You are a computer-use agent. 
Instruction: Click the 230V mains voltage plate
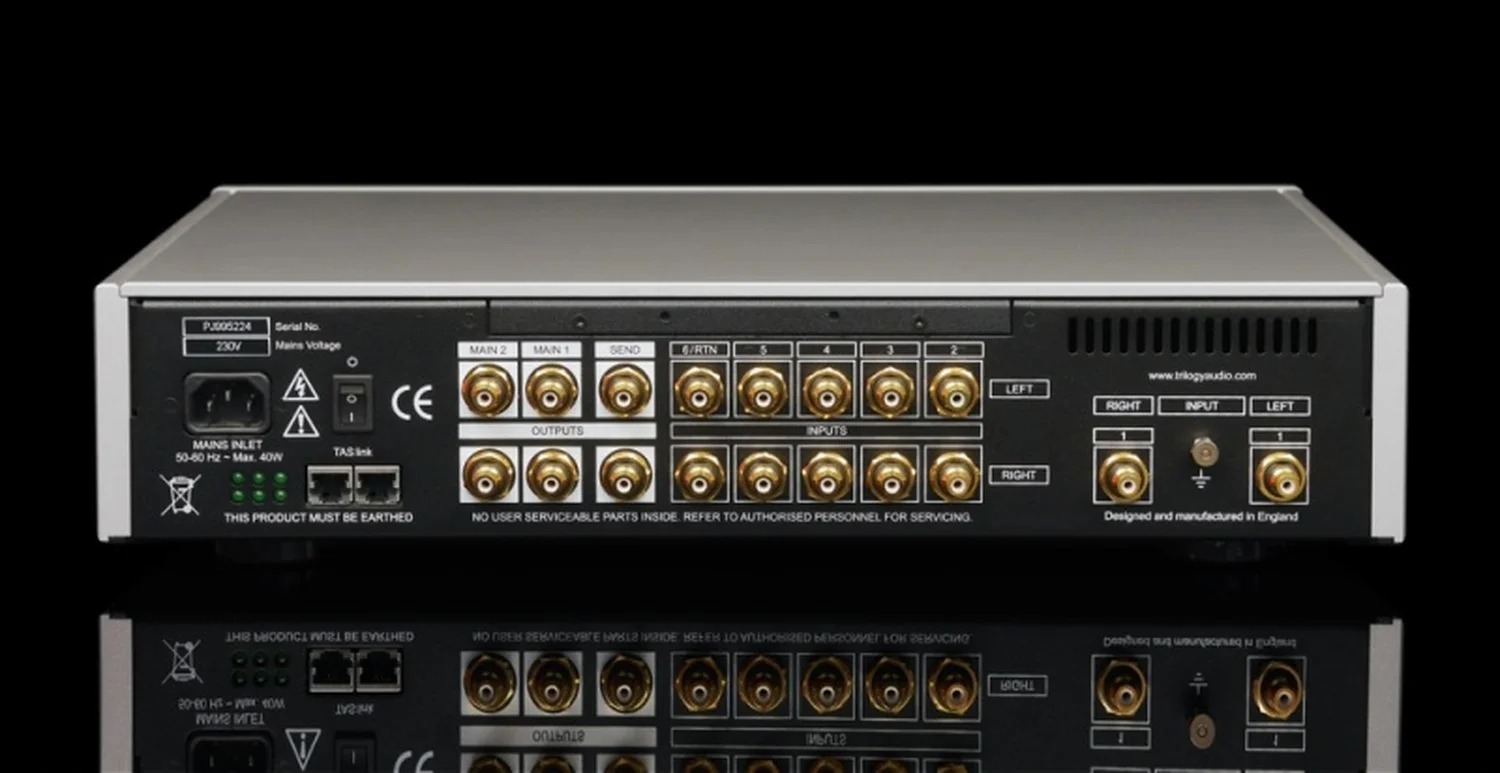click(226, 347)
